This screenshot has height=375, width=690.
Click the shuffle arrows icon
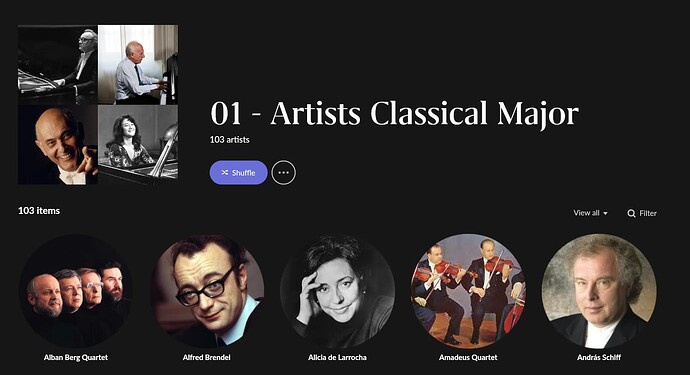[x=225, y=173]
